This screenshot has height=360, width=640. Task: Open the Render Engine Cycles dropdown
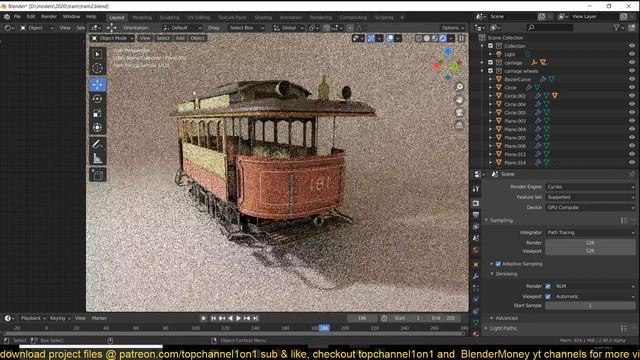click(x=590, y=187)
